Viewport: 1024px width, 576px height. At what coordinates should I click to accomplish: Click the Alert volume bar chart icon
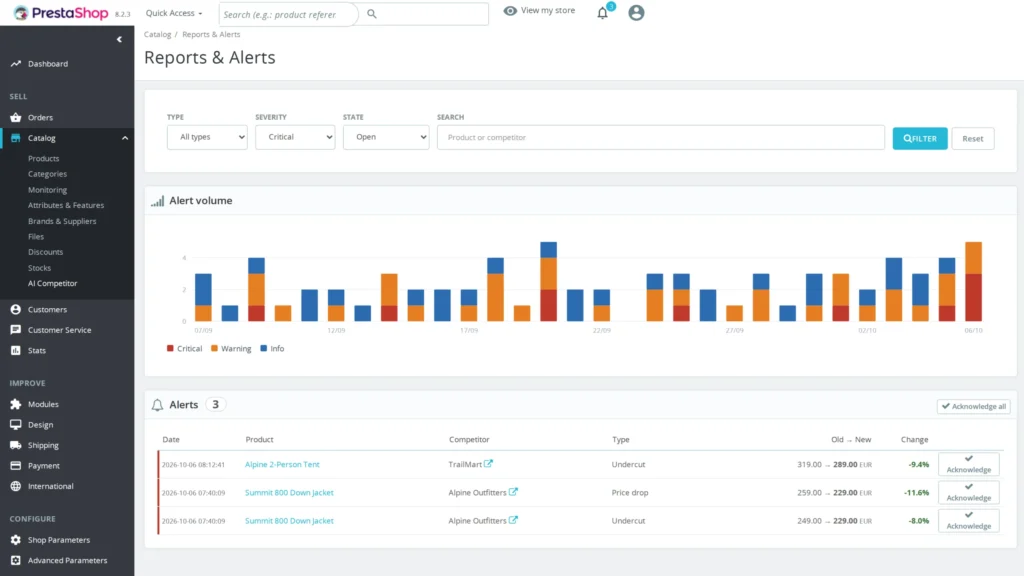click(x=157, y=201)
